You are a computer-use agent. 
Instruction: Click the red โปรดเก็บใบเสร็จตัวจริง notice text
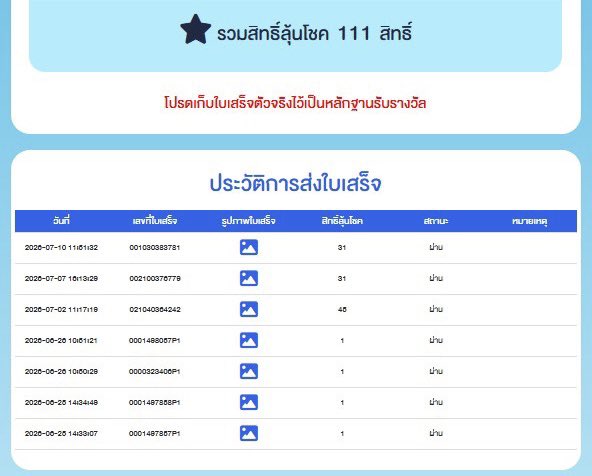(295, 103)
